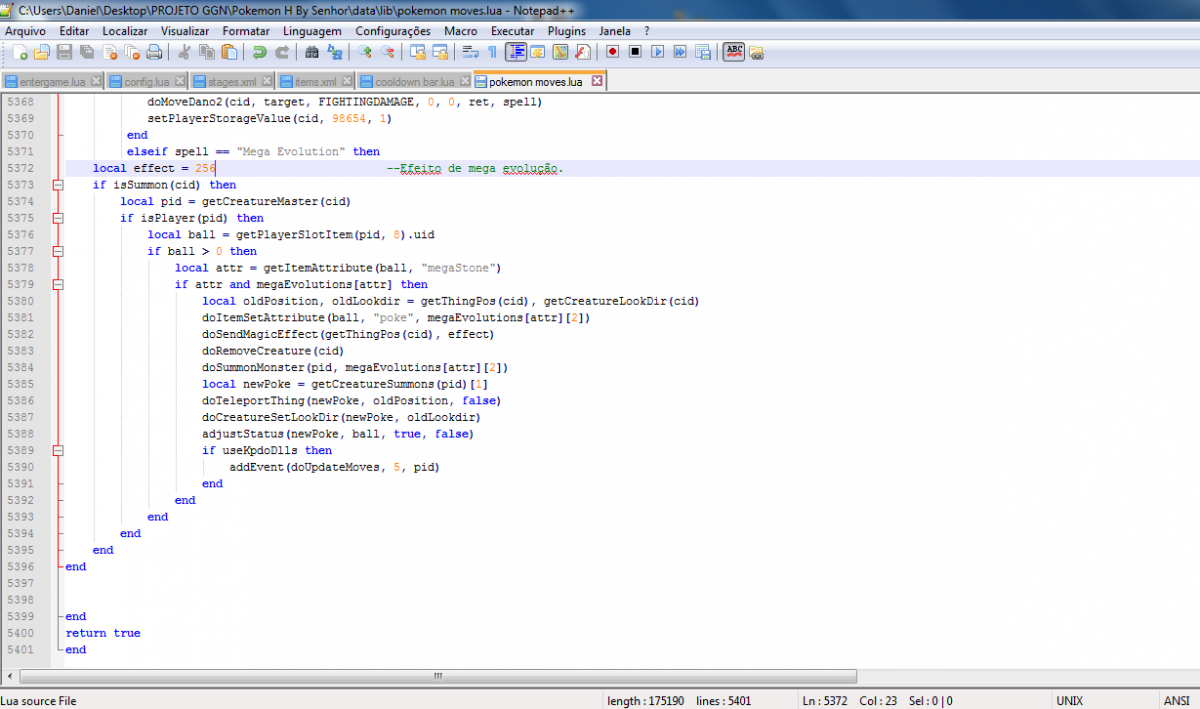Toggle macro recording with red dot
The image size is (1200, 709).
tap(612, 51)
